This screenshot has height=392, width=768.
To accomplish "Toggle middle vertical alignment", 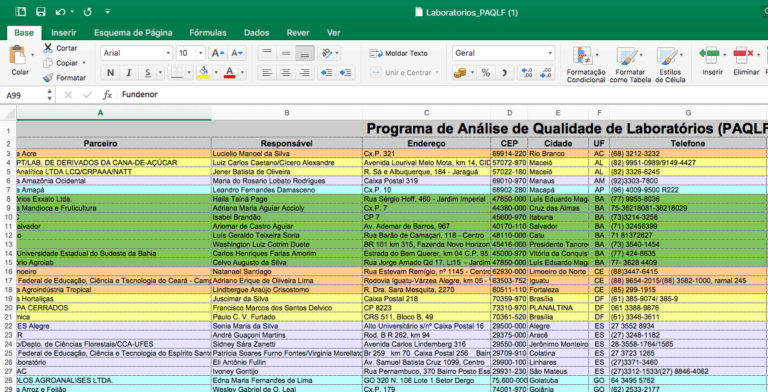I will [286, 53].
